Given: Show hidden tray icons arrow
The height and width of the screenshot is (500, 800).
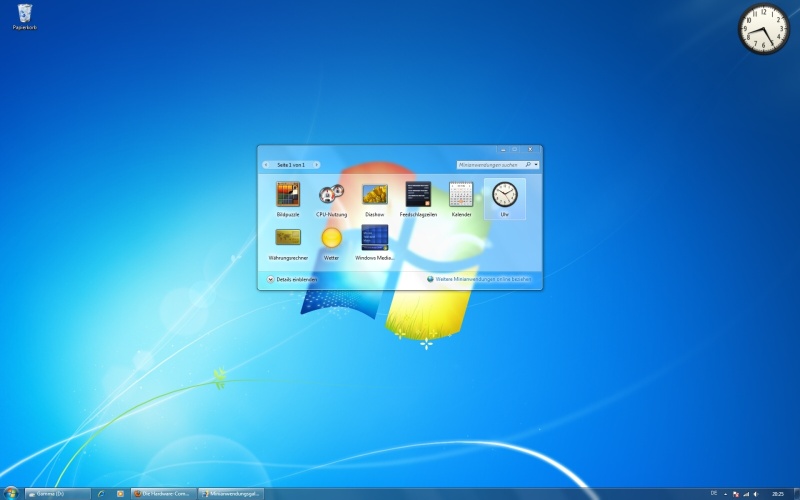Looking at the screenshot, I should point(725,494).
